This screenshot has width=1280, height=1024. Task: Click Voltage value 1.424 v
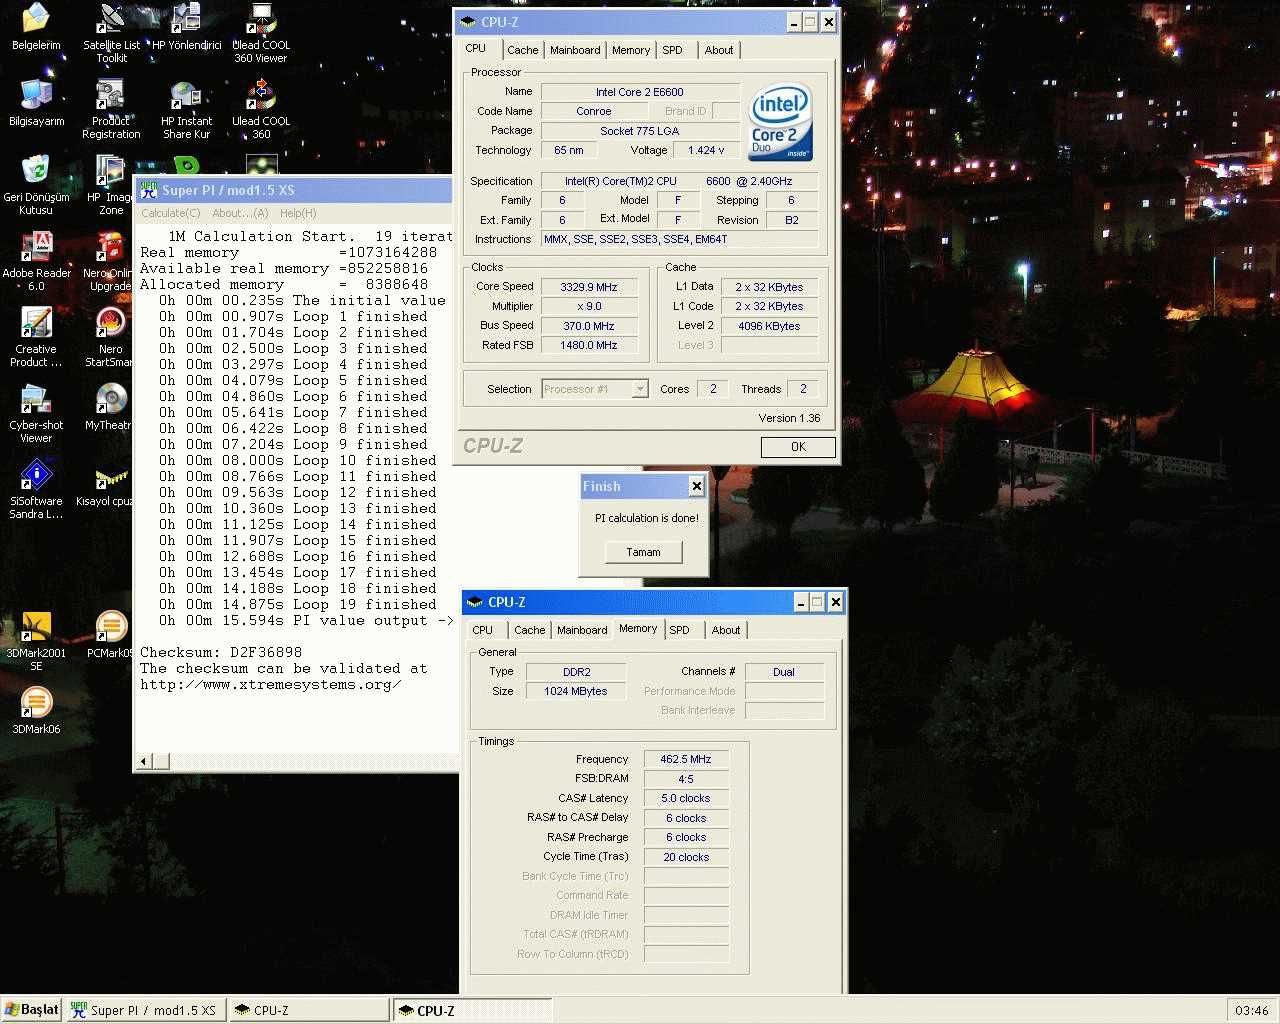click(x=706, y=150)
